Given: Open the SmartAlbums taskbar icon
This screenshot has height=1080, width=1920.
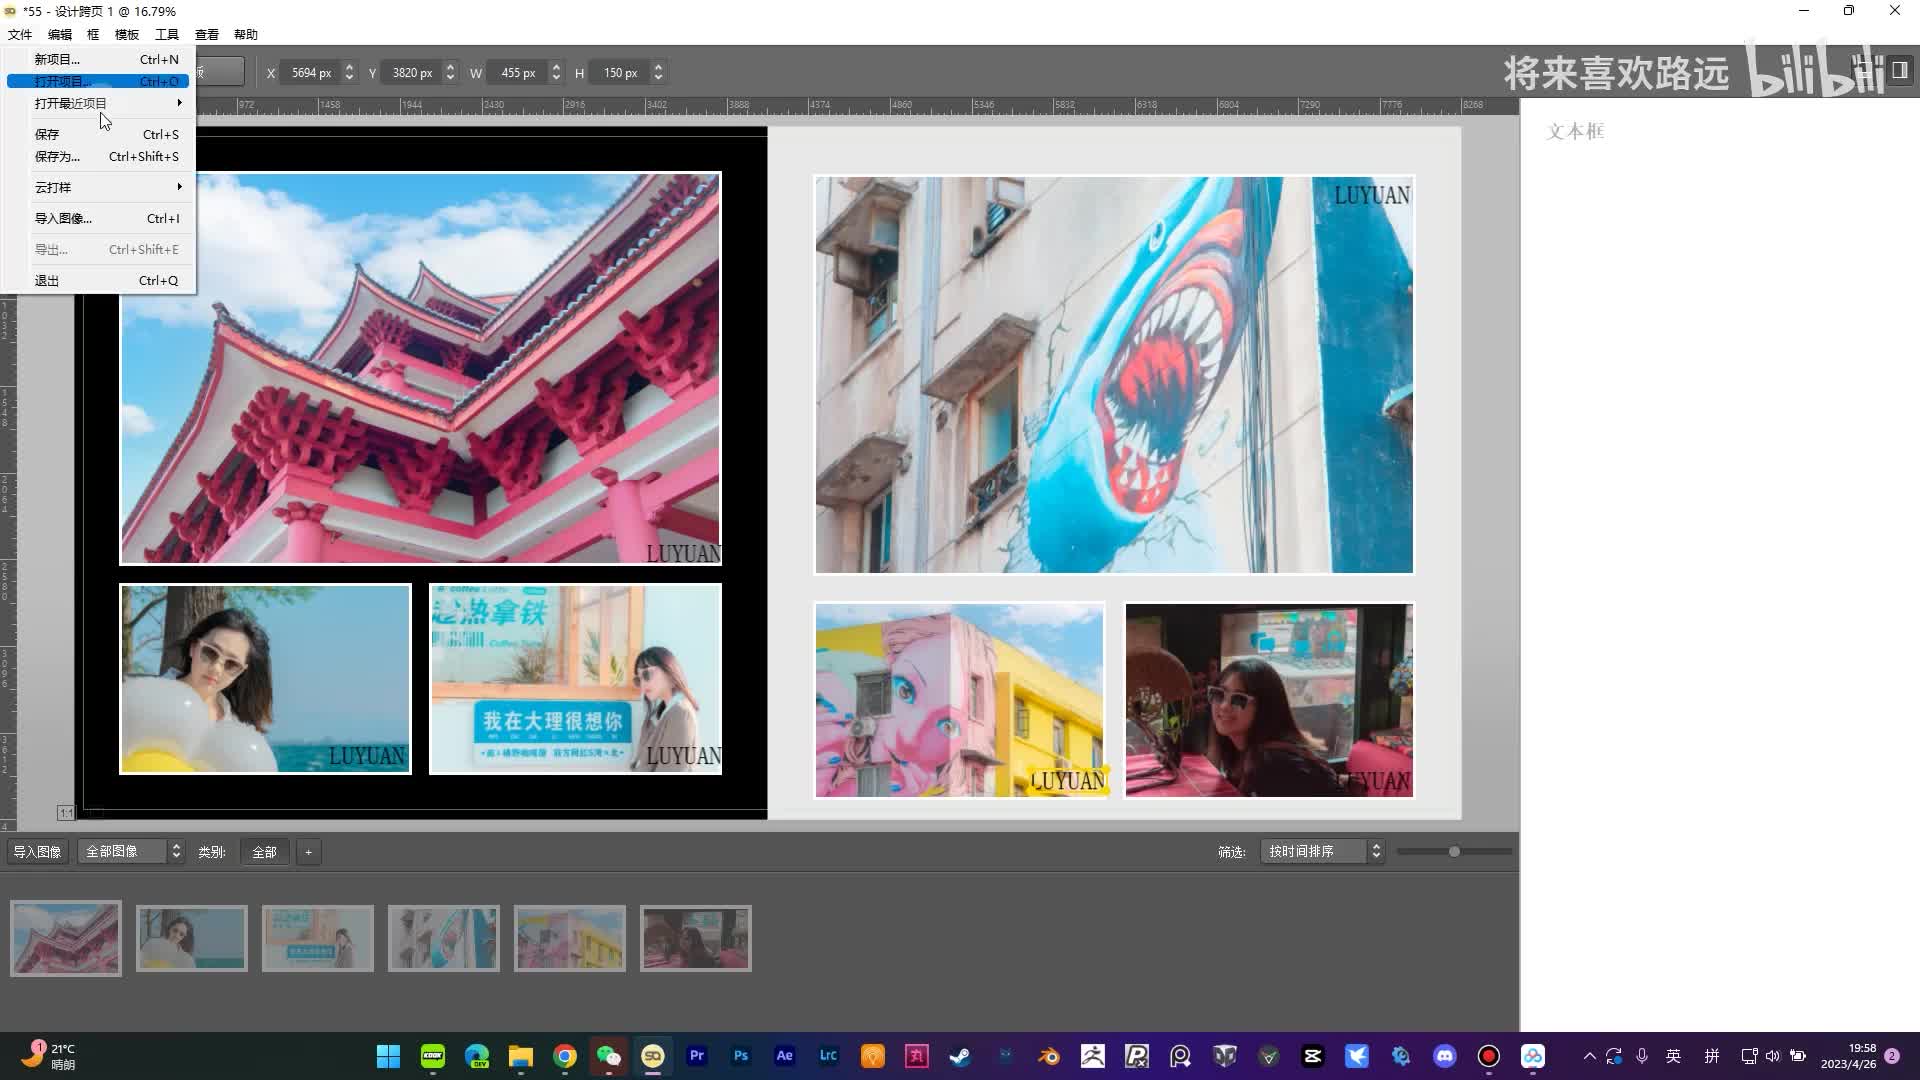Looking at the screenshot, I should [652, 1056].
